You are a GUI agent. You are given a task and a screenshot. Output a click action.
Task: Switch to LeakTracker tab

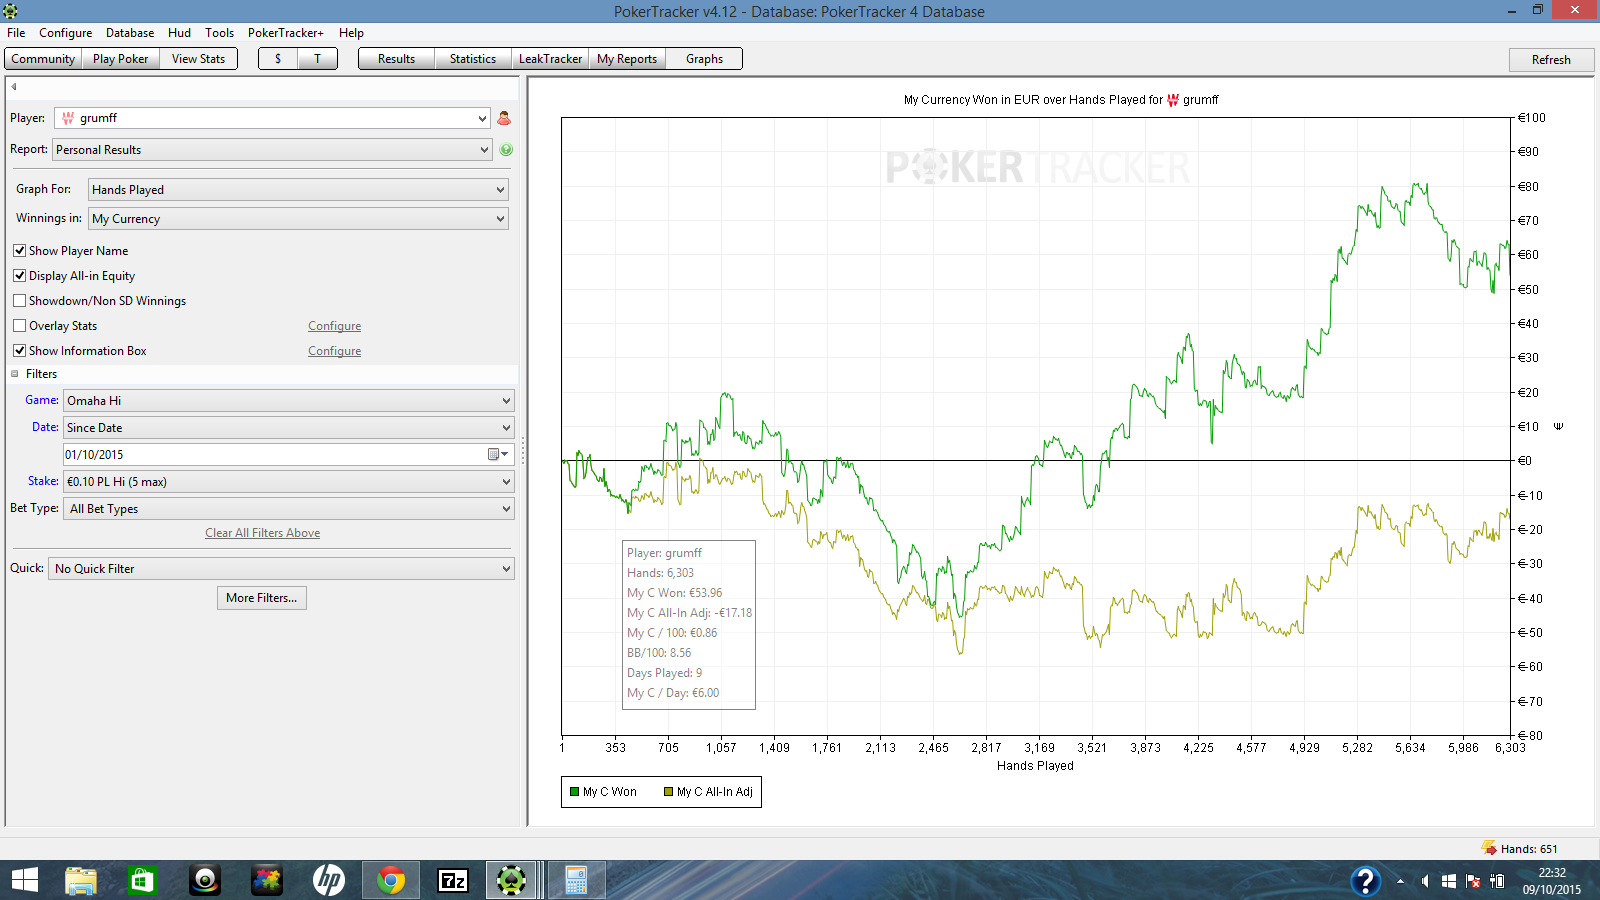click(550, 59)
